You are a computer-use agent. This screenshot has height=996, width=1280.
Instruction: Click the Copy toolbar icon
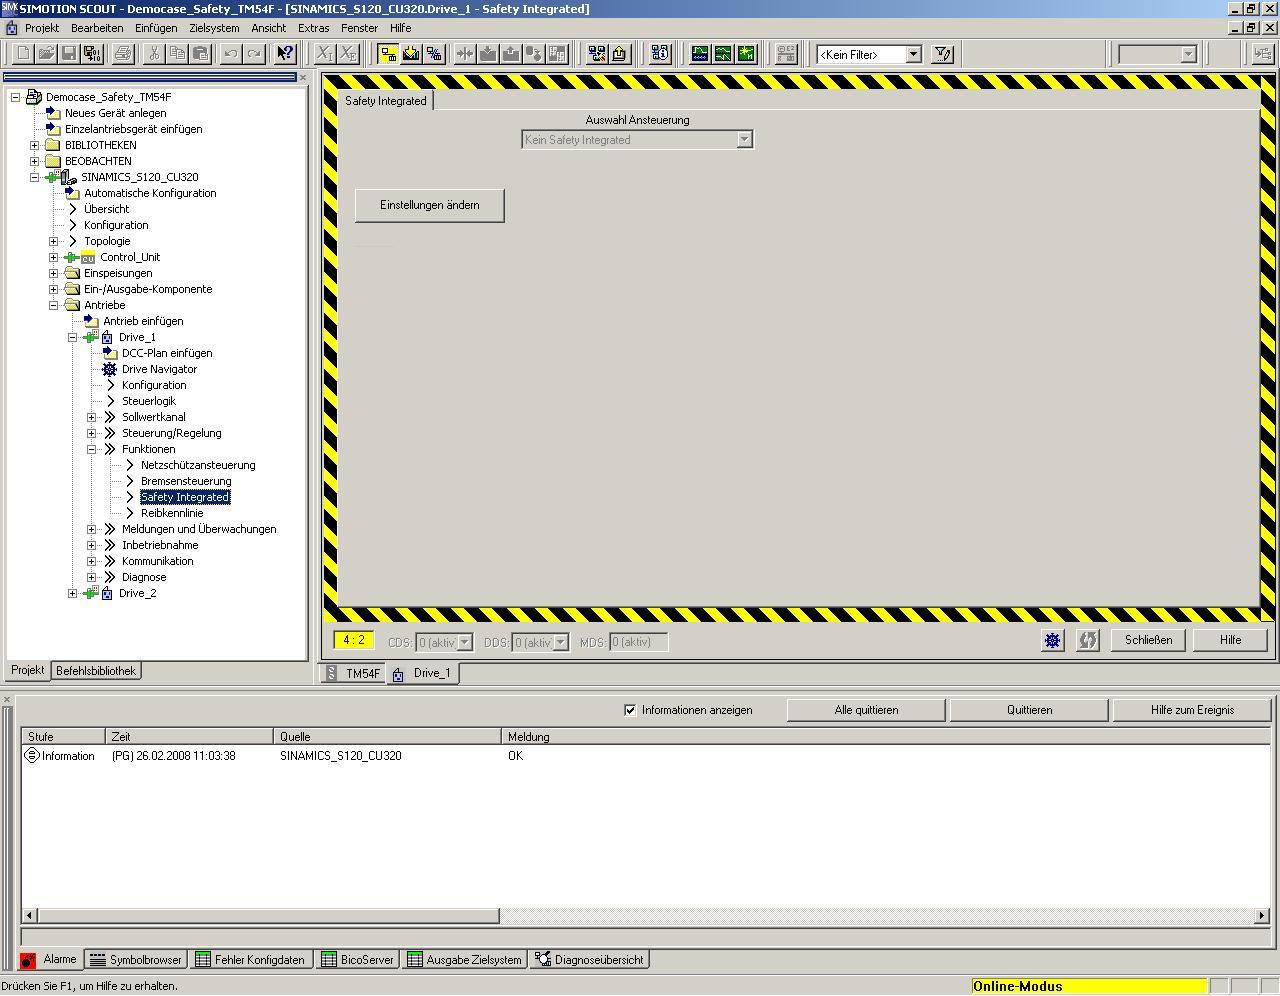(177, 54)
